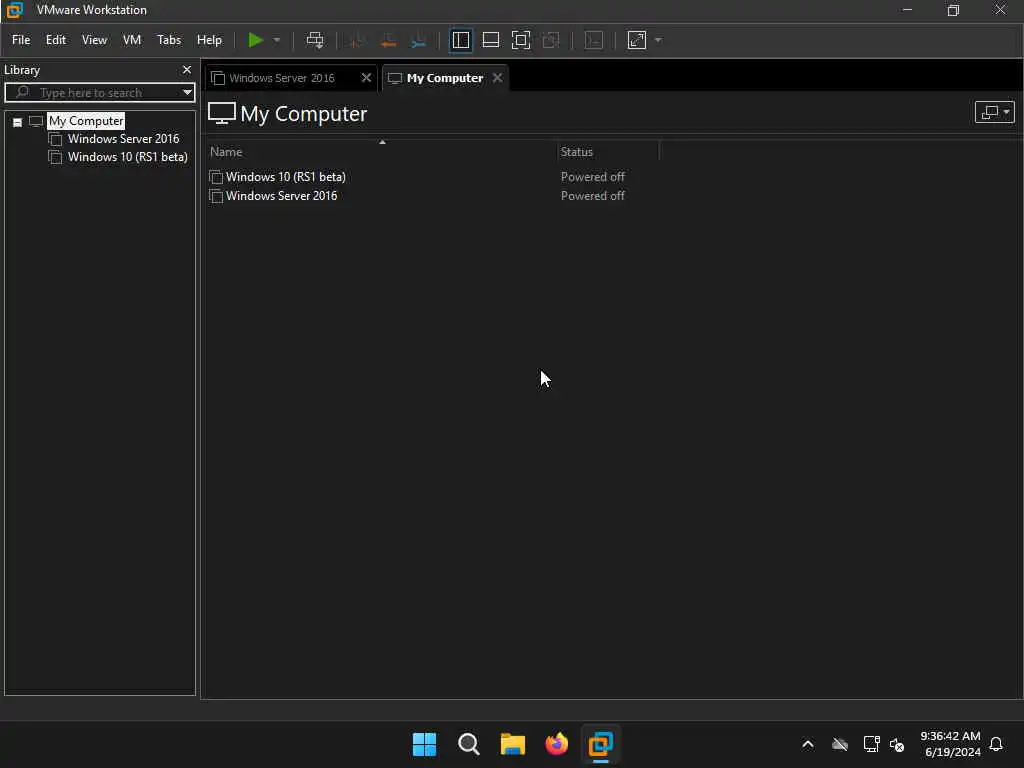Open the view options dropdown at top right
Image resolution: width=1024 pixels, height=768 pixels.
(994, 112)
